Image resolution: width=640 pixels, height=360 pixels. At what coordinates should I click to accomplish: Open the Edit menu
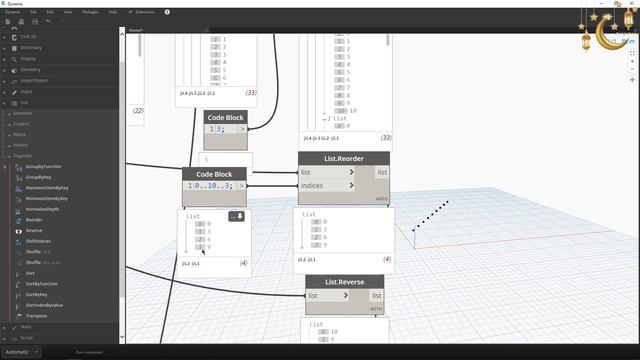[x=50, y=12]
